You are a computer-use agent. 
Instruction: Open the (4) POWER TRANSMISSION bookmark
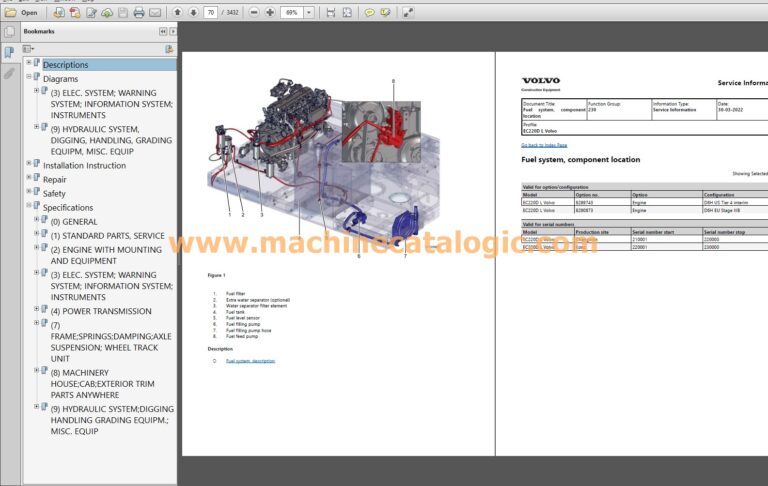(101, 311)
